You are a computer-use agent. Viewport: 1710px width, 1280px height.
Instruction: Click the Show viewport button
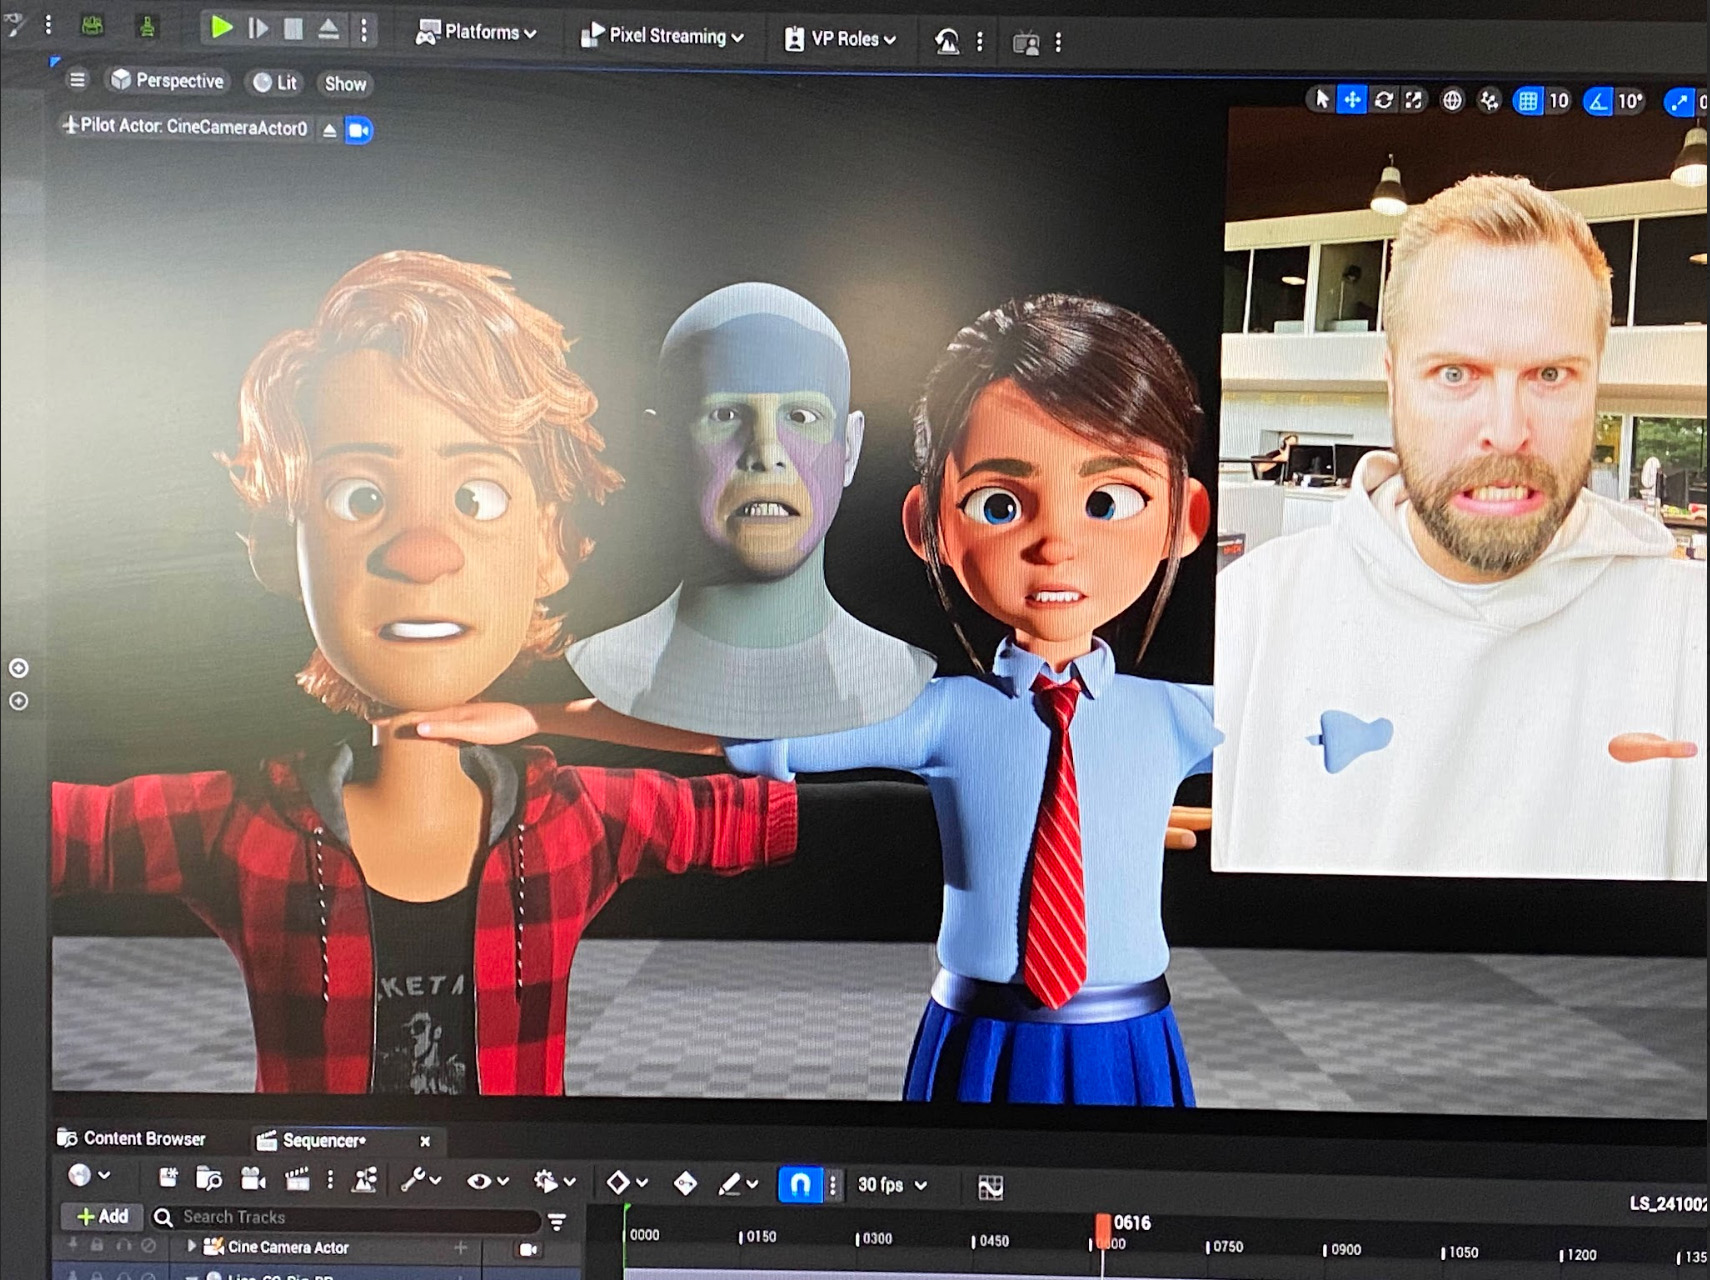345,84
